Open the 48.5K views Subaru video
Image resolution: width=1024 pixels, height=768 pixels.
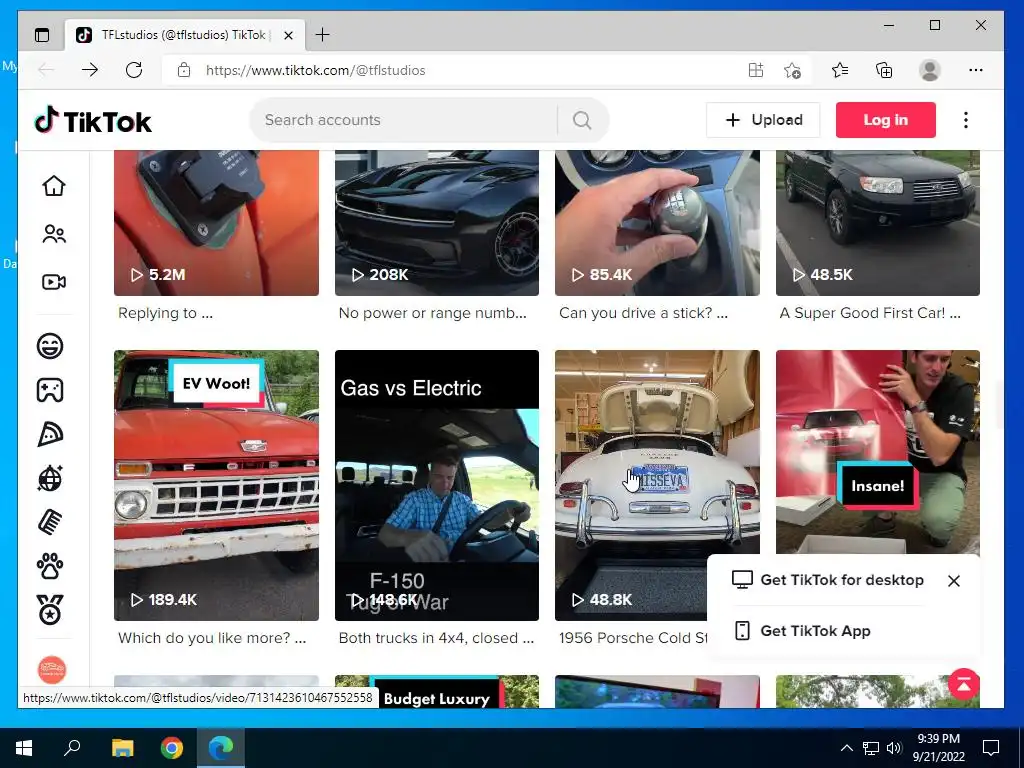pos(878,222)
